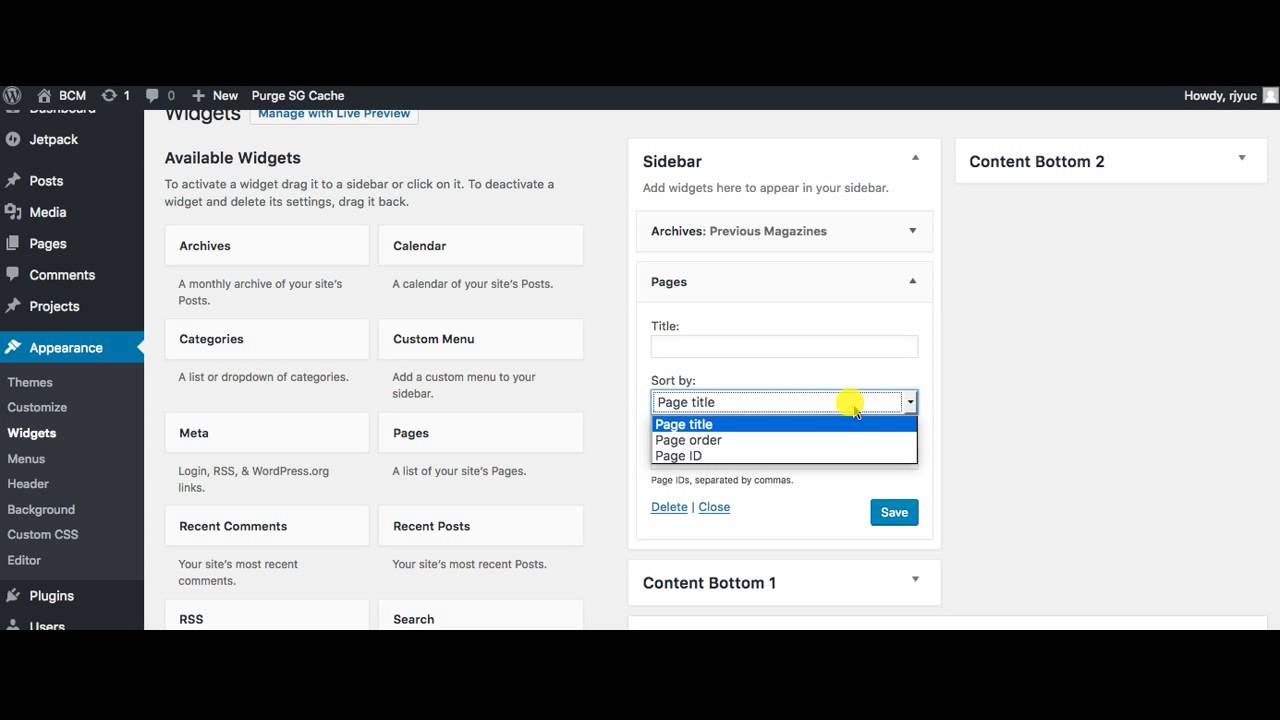Click the 'Available Widgets' heading
Screen dimensions: 1280x720
[232, 158]
